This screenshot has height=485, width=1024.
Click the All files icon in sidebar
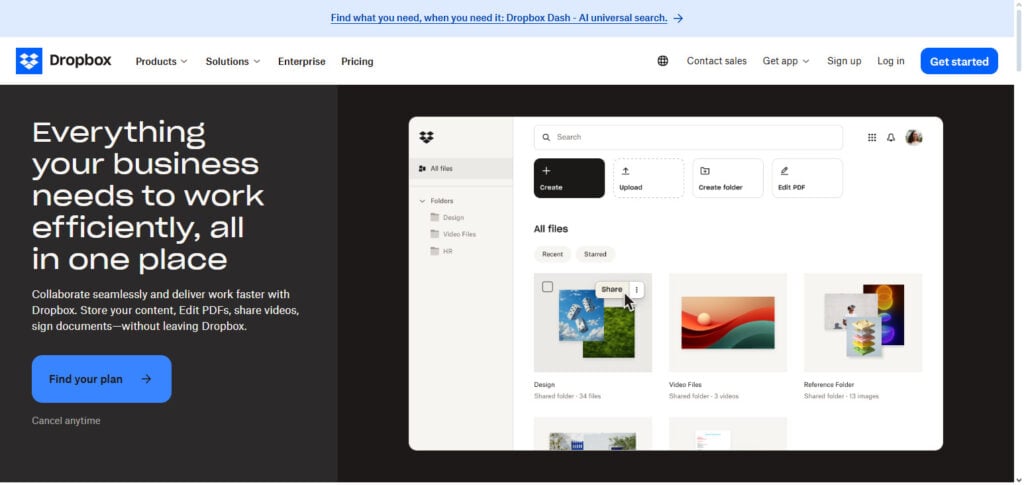[422, 168]
